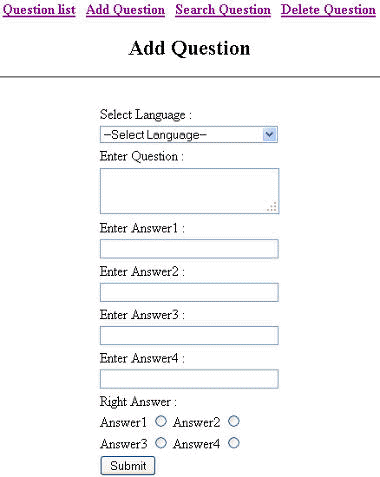Image resolution: width=380 pixels, height=477 pixels.
Task: Choose the Answer4 radio button
Action: [234, 443]
